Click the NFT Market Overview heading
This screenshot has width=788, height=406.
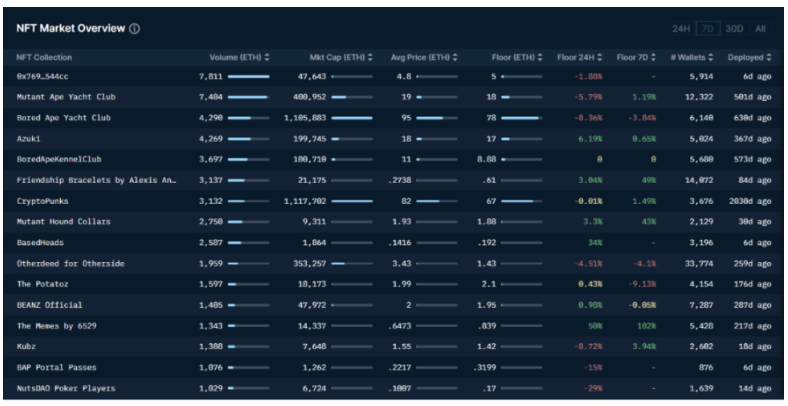pos(71,29)
